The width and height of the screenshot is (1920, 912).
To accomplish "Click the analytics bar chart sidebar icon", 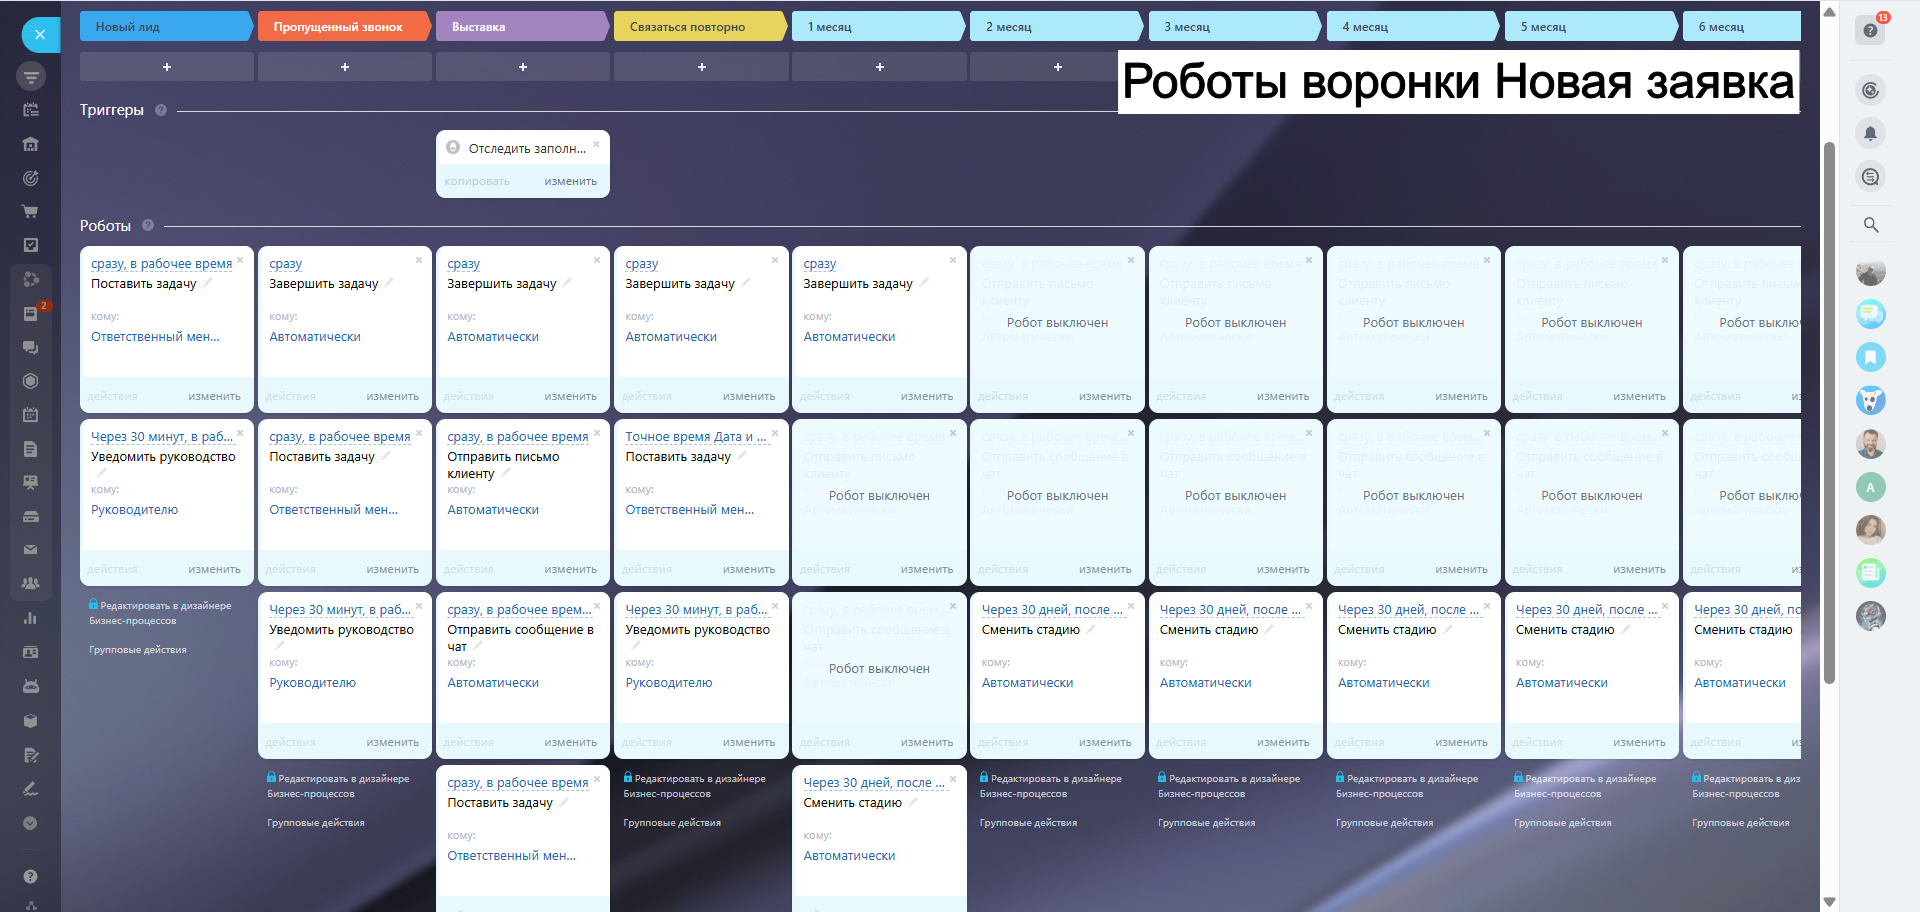I will (30, 618).
